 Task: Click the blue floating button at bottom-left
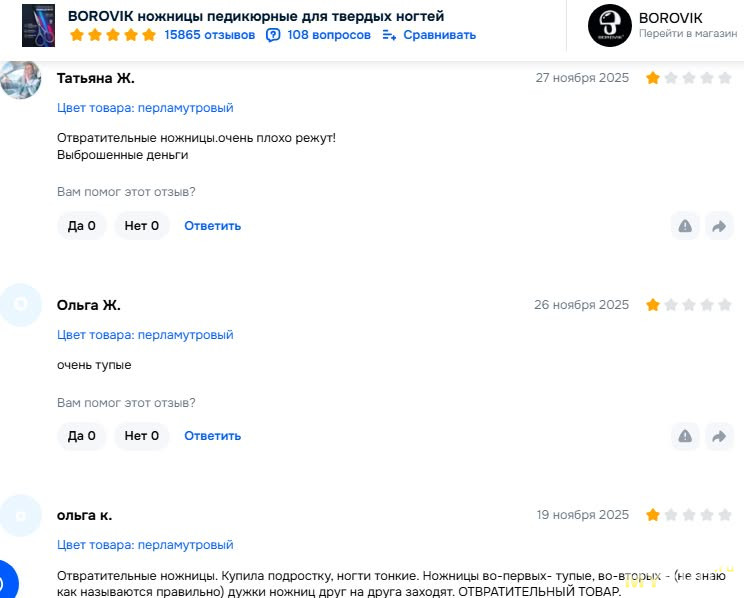pos(5,582)
